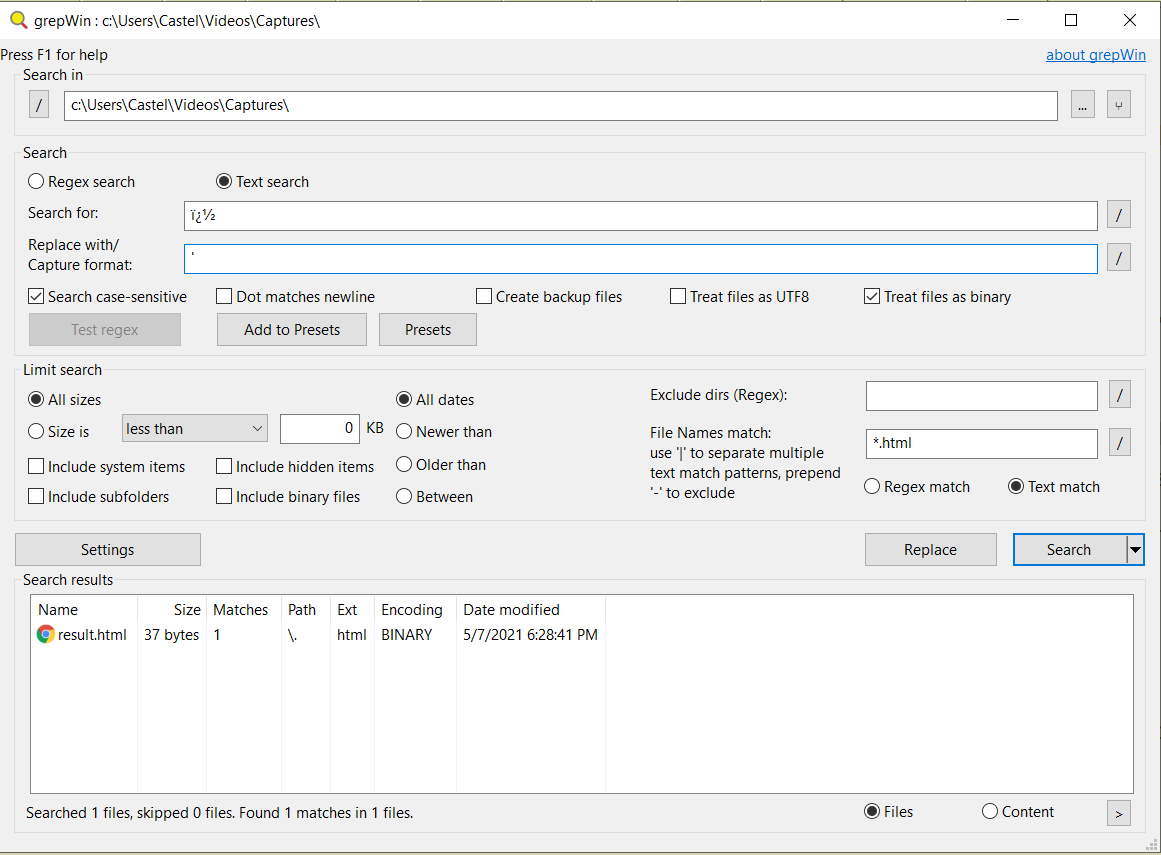
Task: Click the File Names match *.html field
Action: [x=981, y=443]
